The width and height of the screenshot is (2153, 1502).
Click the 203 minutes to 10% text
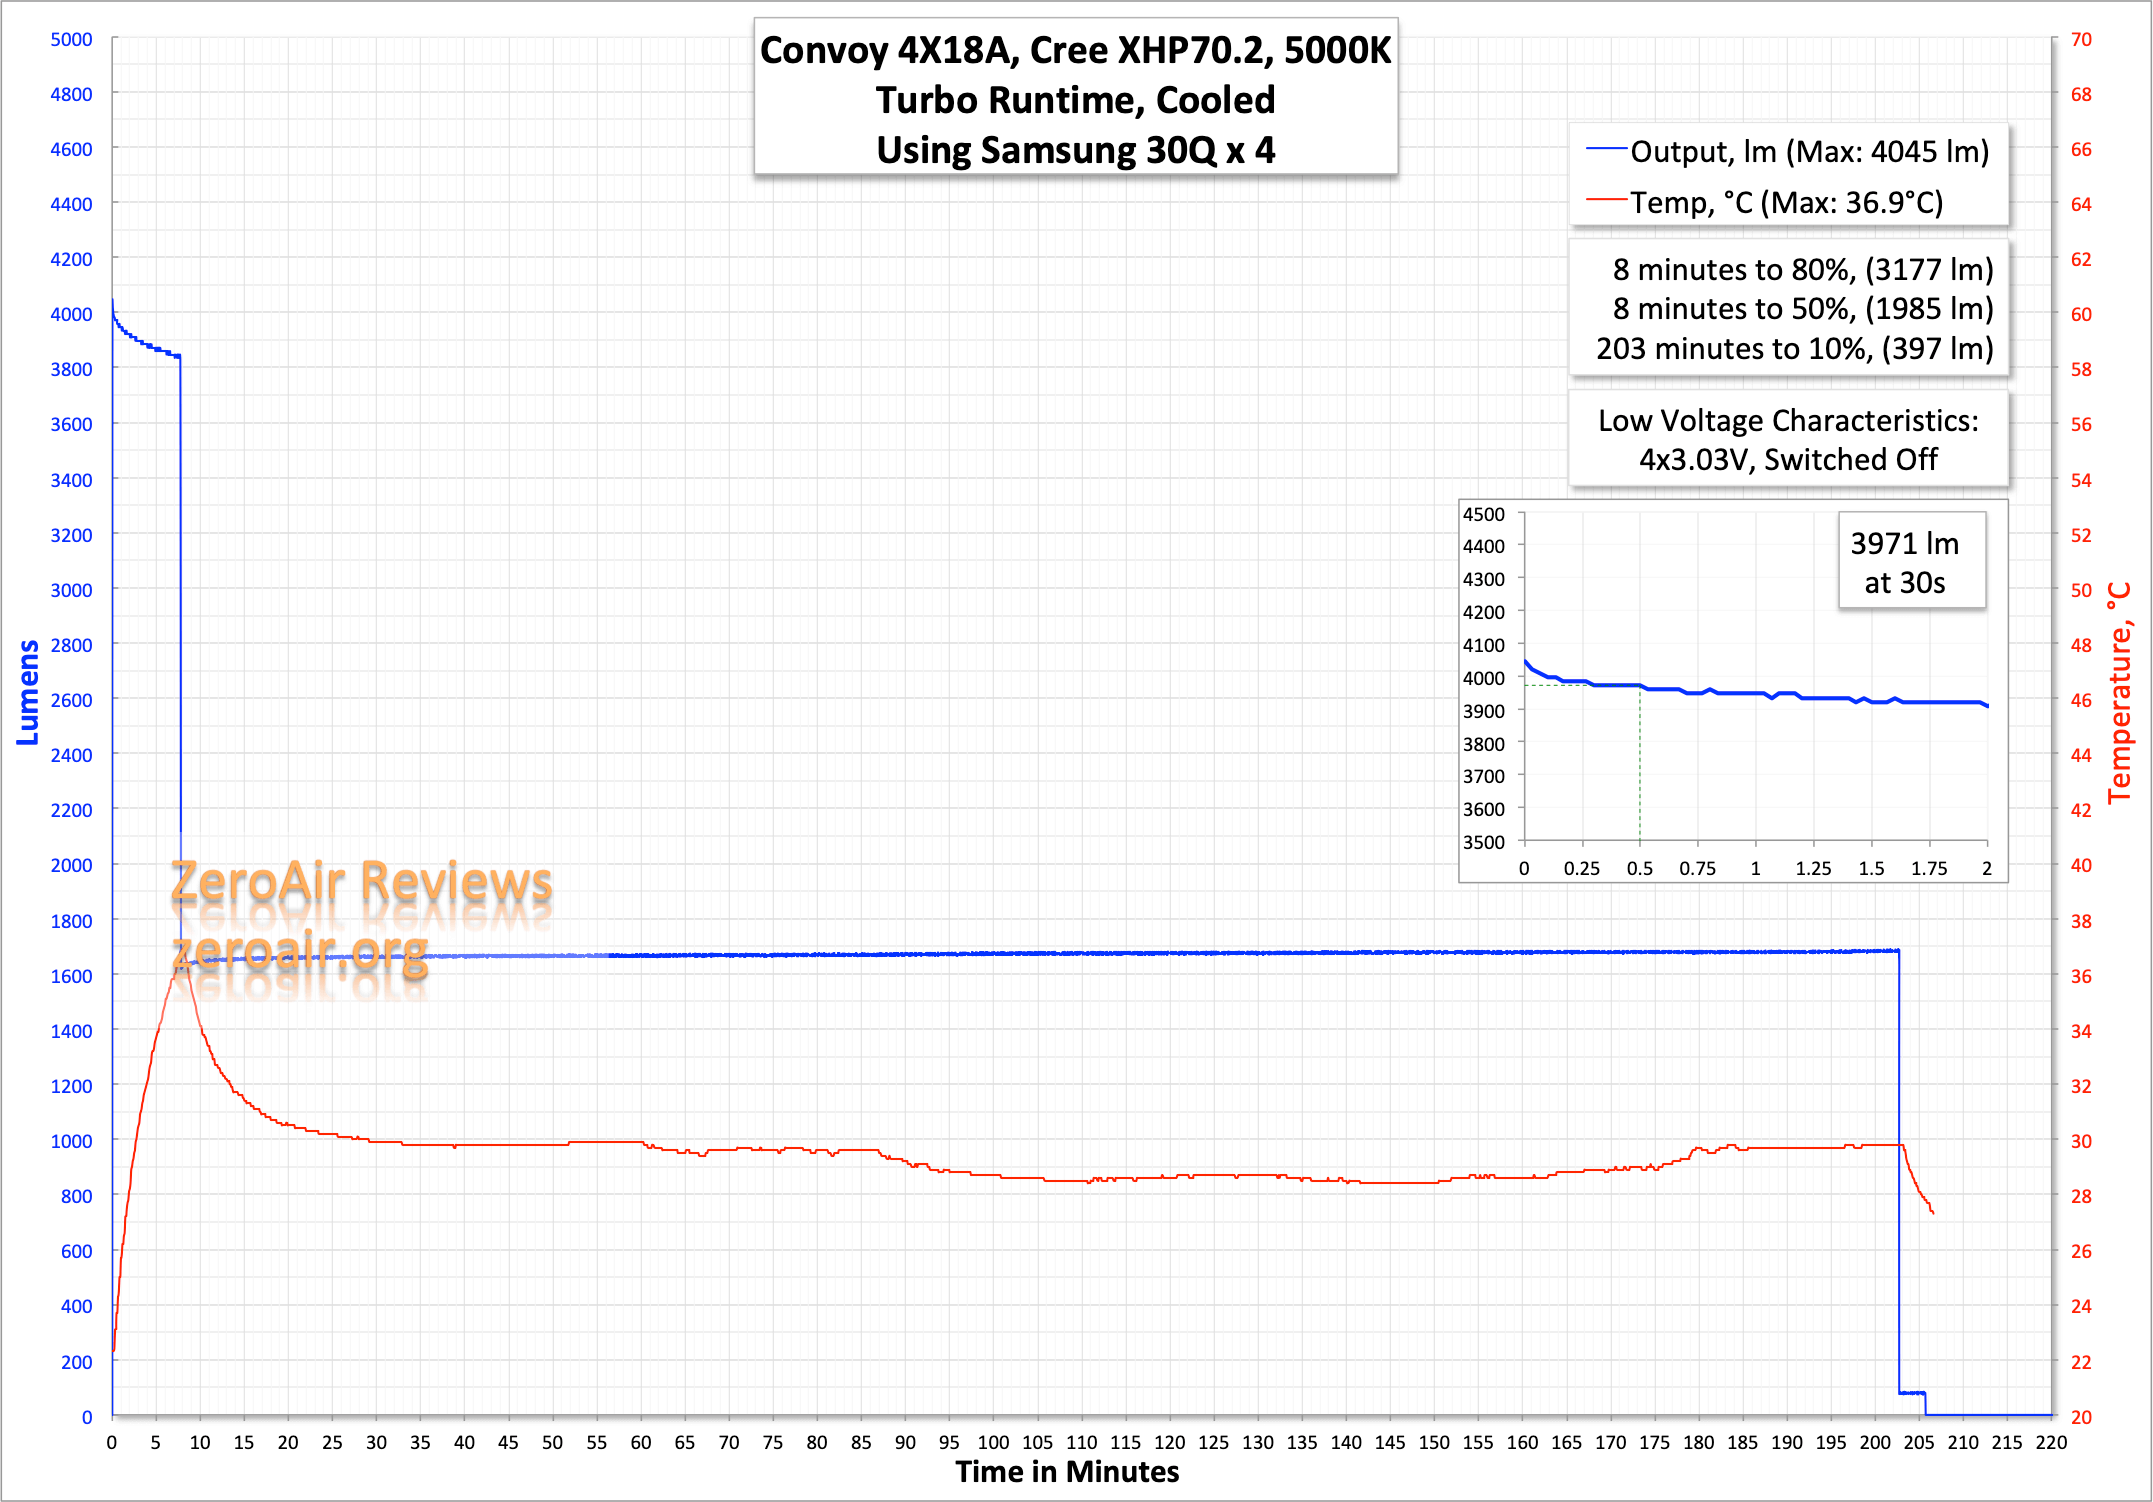pos(1794,348)
